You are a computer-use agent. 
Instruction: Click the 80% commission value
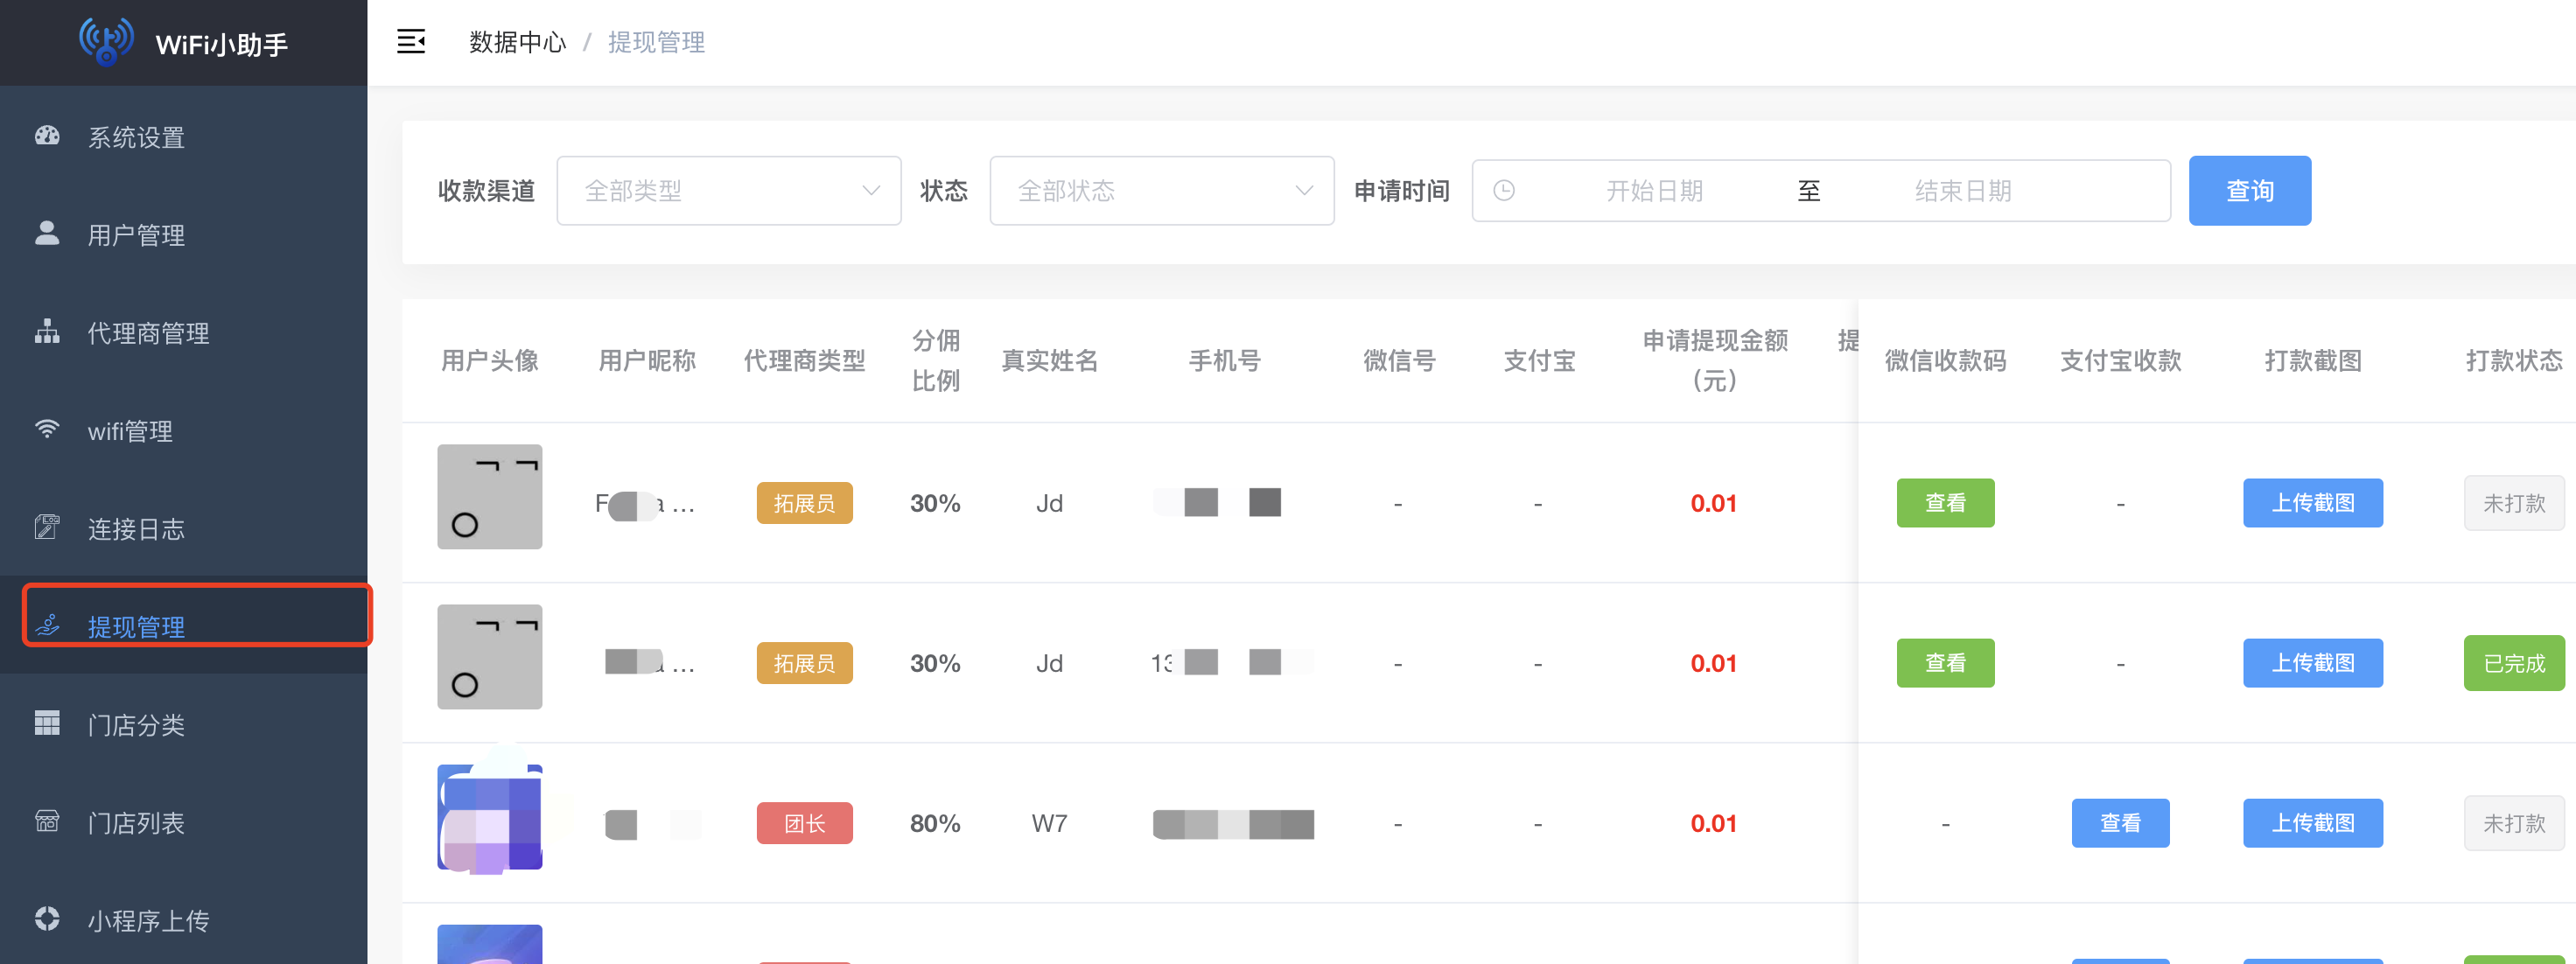(x=935, y=823)
